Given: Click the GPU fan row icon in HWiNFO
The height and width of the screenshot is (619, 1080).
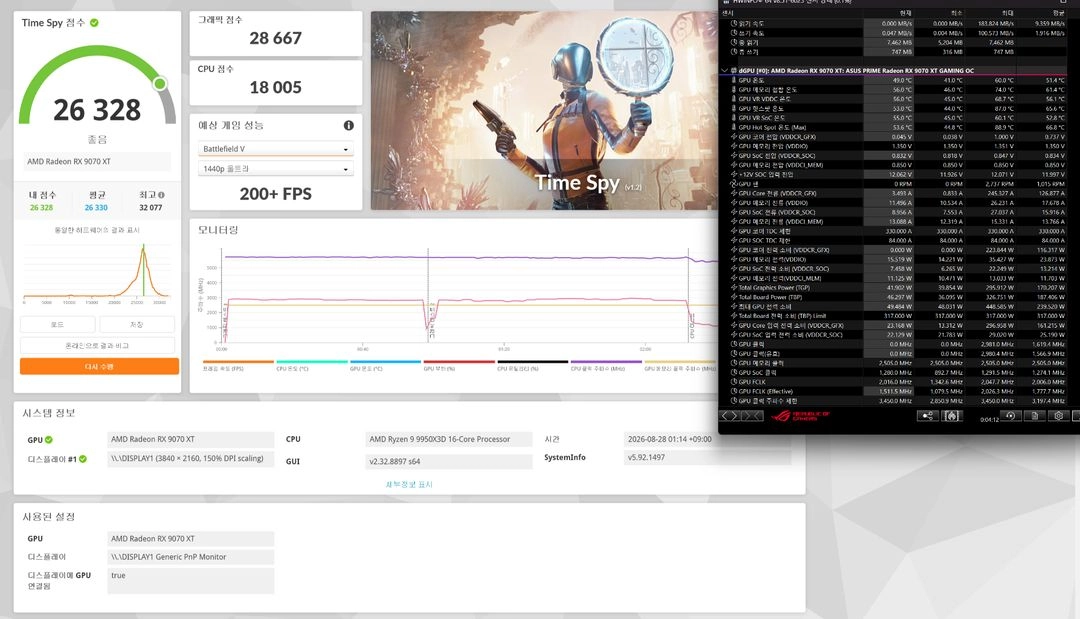Looking at the screenshot, I should coord(734,184).
